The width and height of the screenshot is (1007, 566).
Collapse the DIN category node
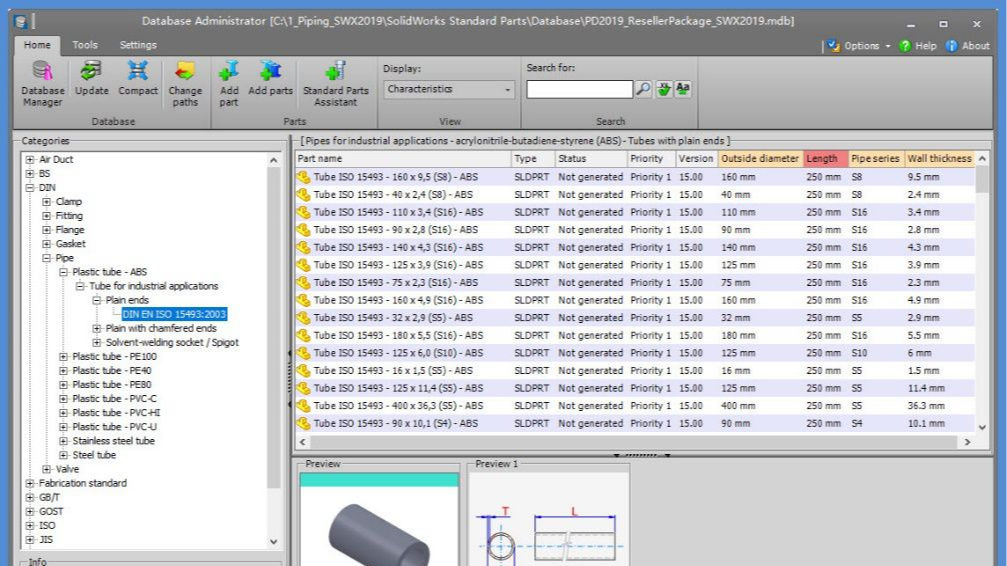[x=30, y=188]
